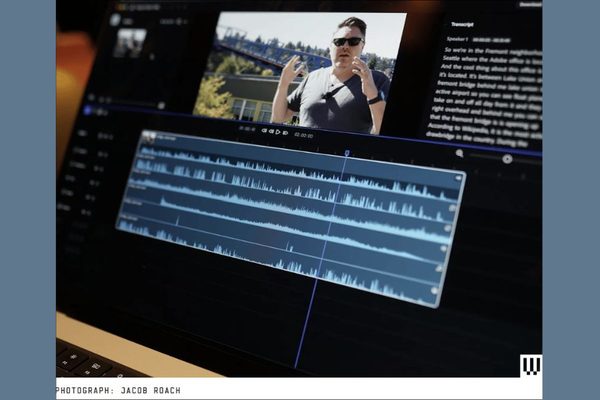Select the blue playhead marker on the timeline
The width and height of the screenshot is (600, 400).
[x=347, y=153]
